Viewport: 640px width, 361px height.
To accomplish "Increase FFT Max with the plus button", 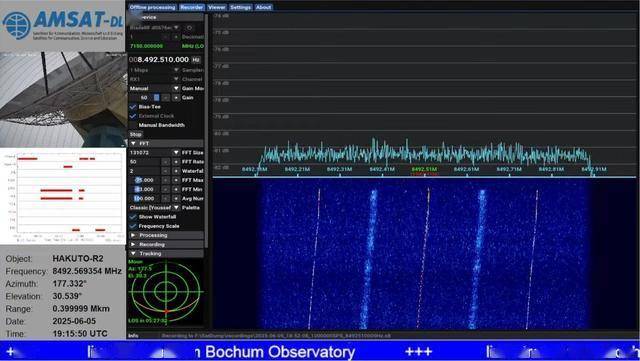I will pyautogui.click(x=176, y=180).
